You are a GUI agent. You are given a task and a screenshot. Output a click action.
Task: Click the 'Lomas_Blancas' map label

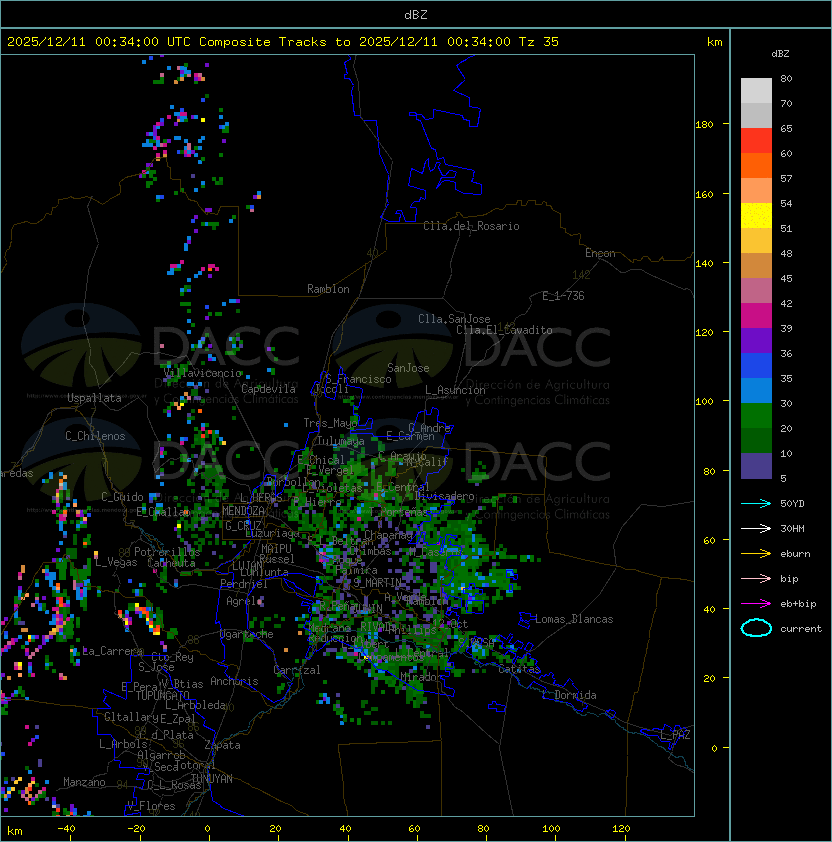[x=574, y=619]
